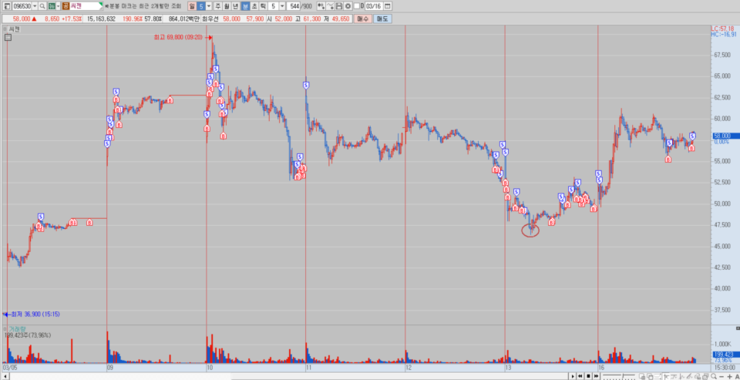Click the stop playback square button
Image resolution: width=740 pixels, height=380 pixels.
589,376
